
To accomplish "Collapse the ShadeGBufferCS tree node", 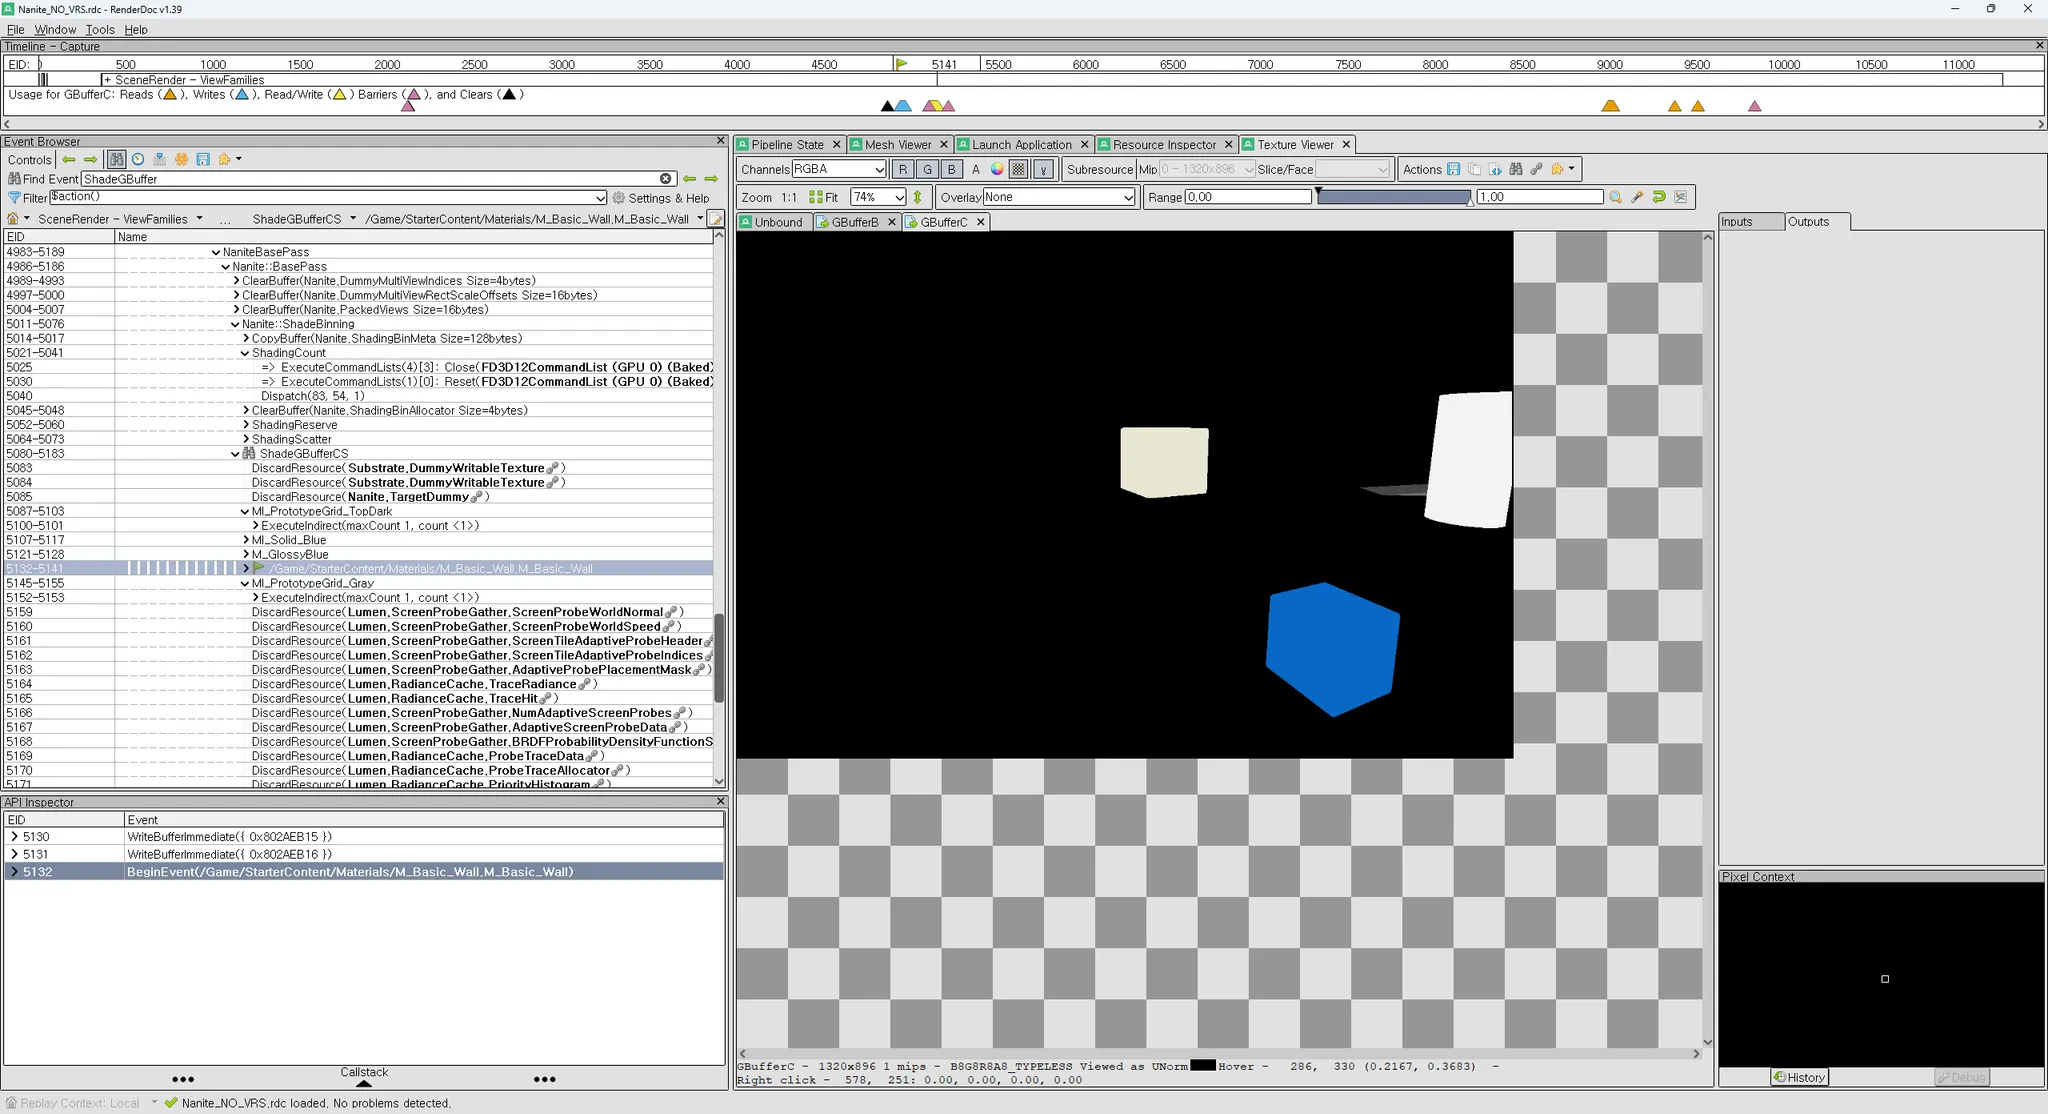I will tap(236, 454).
